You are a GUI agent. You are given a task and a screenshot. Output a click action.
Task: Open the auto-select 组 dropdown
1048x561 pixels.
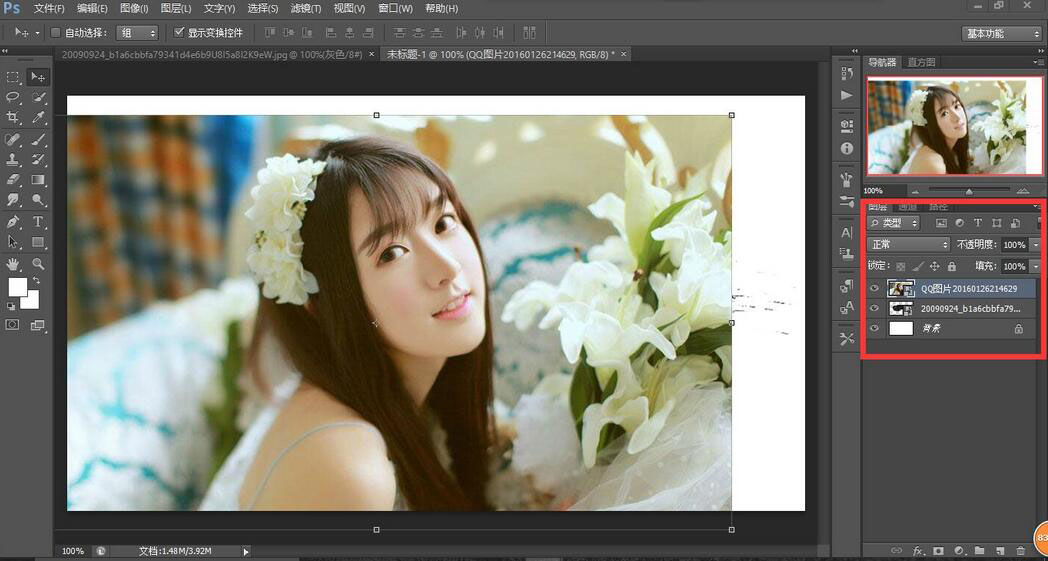(x=137, y=33)
